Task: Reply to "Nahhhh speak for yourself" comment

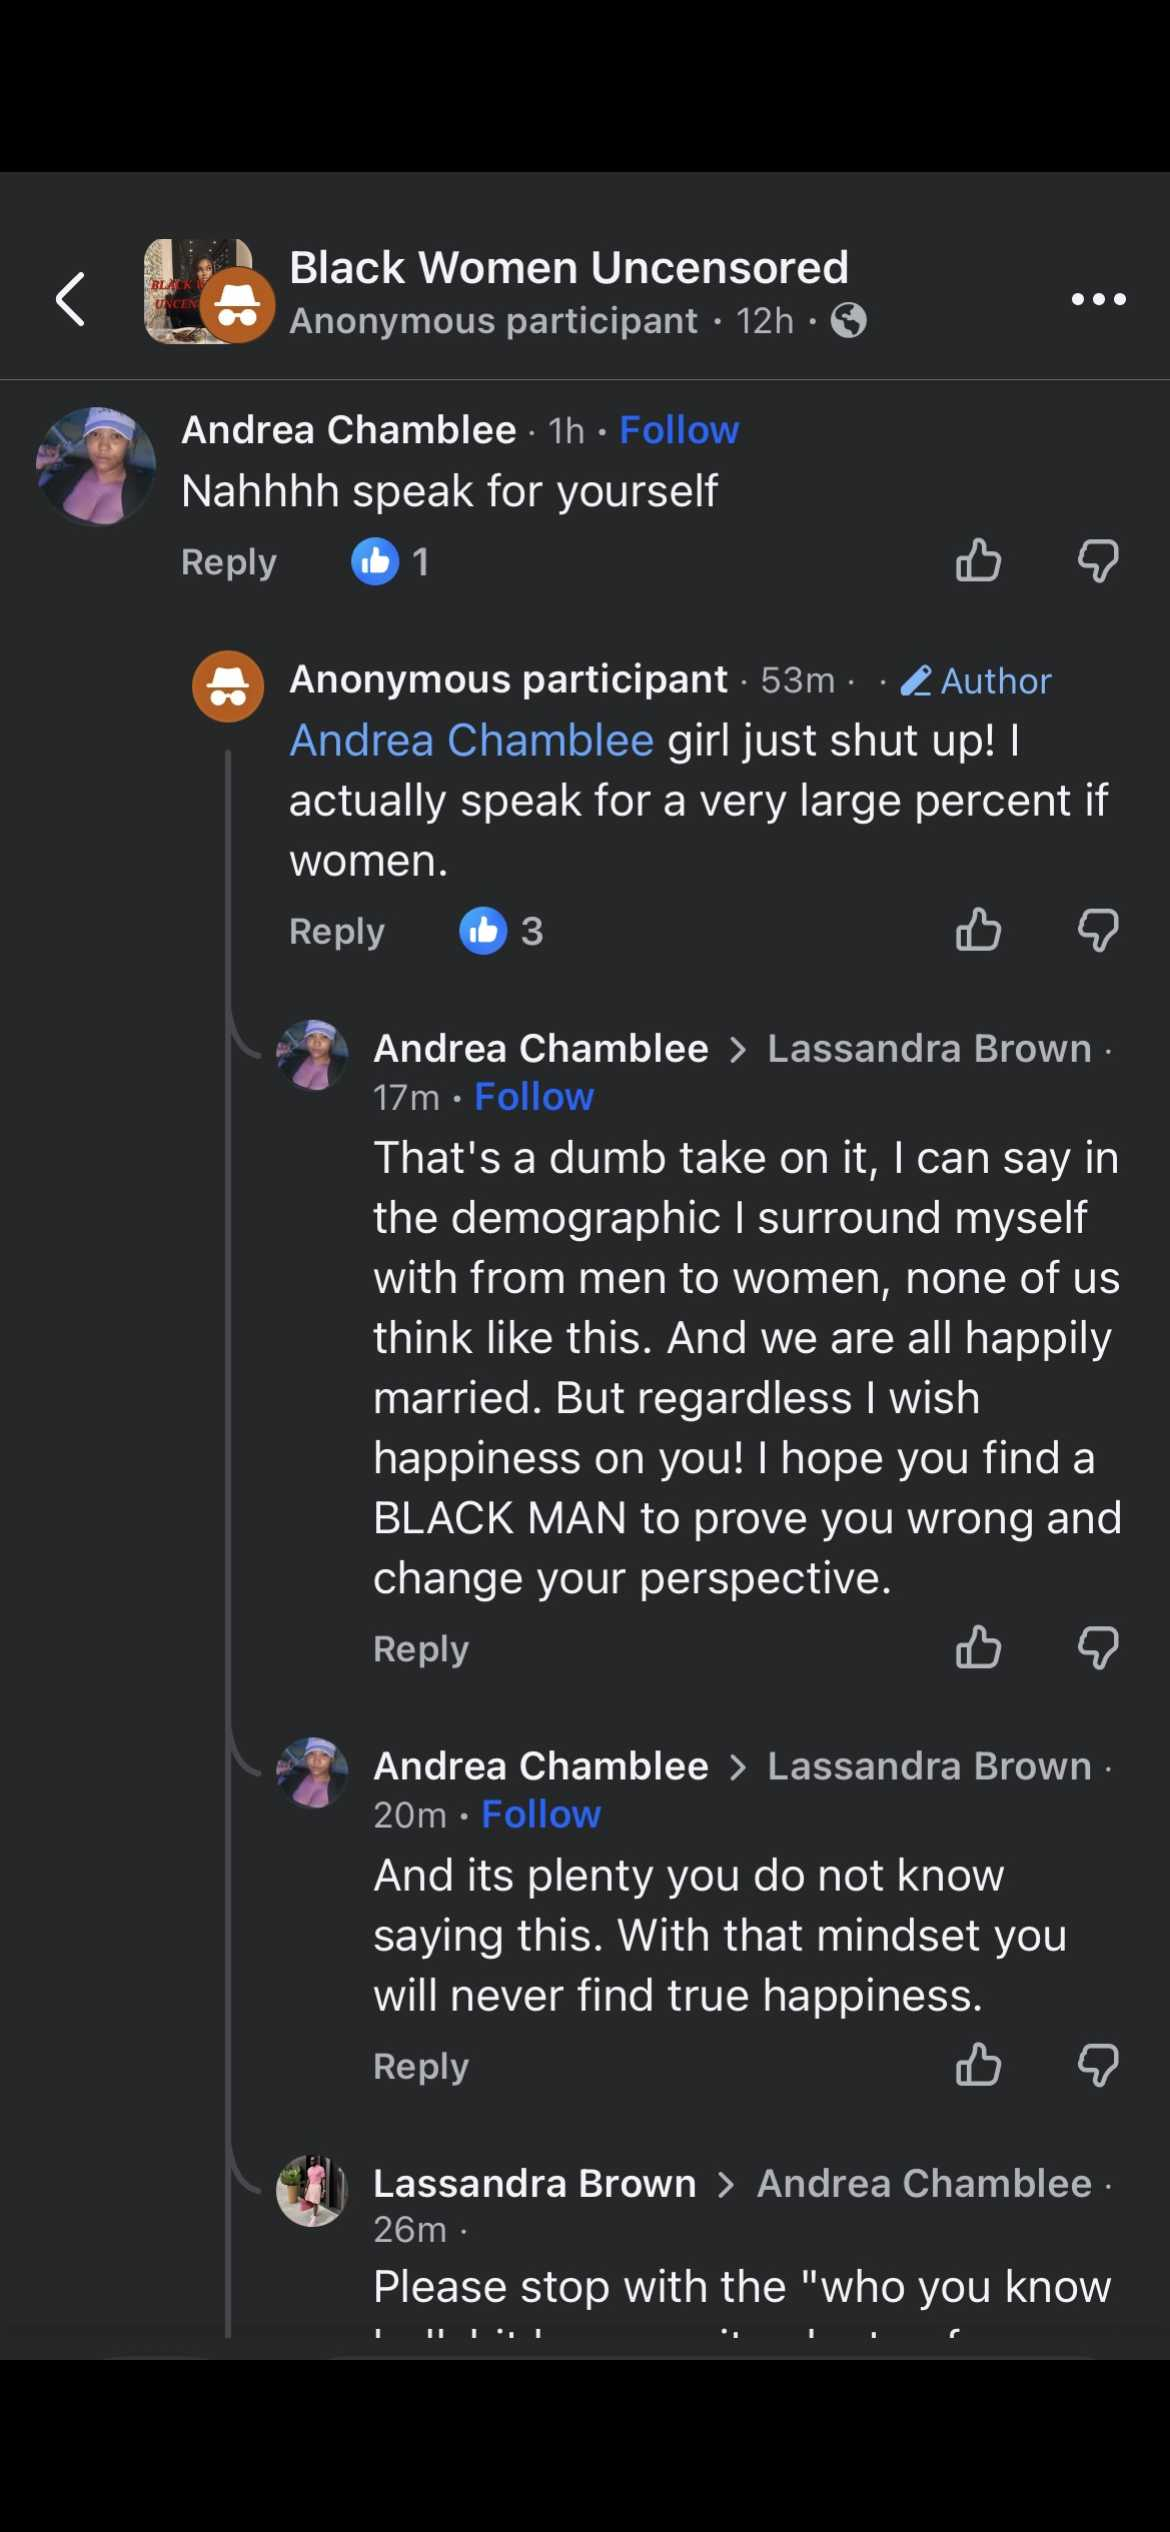Action: [x=229, y=562]
